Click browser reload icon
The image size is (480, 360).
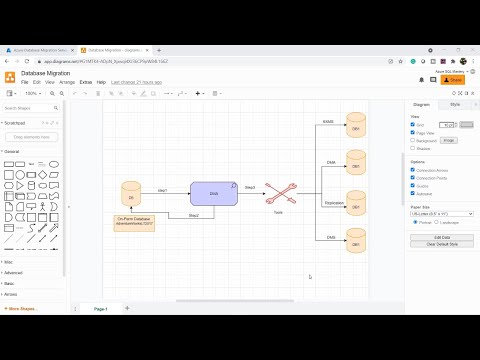point(27,61)
